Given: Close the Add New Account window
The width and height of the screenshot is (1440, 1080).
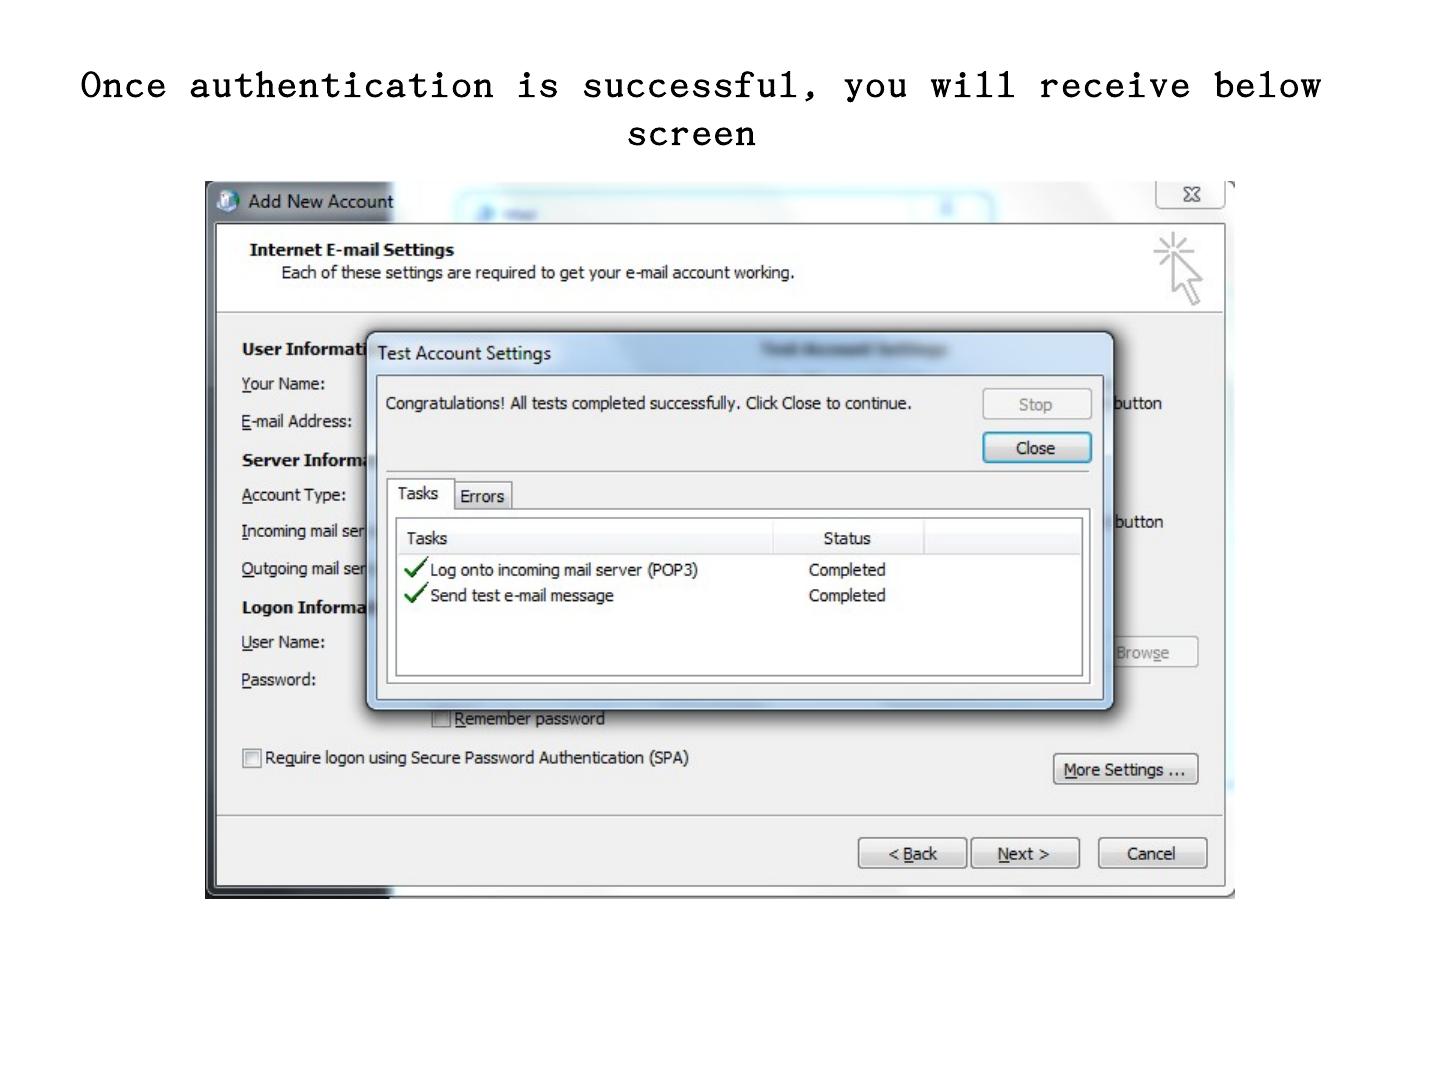Looking at the screenshot, I should click(1190, 194).
